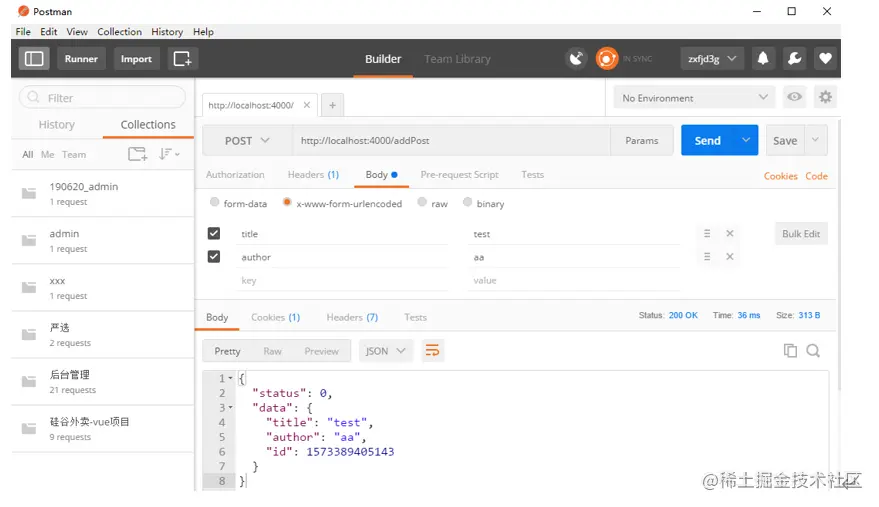The width and height of the screenshot is (879, 507).
Task: Open the JSON format dropdown
Action: tap(385, 351)
